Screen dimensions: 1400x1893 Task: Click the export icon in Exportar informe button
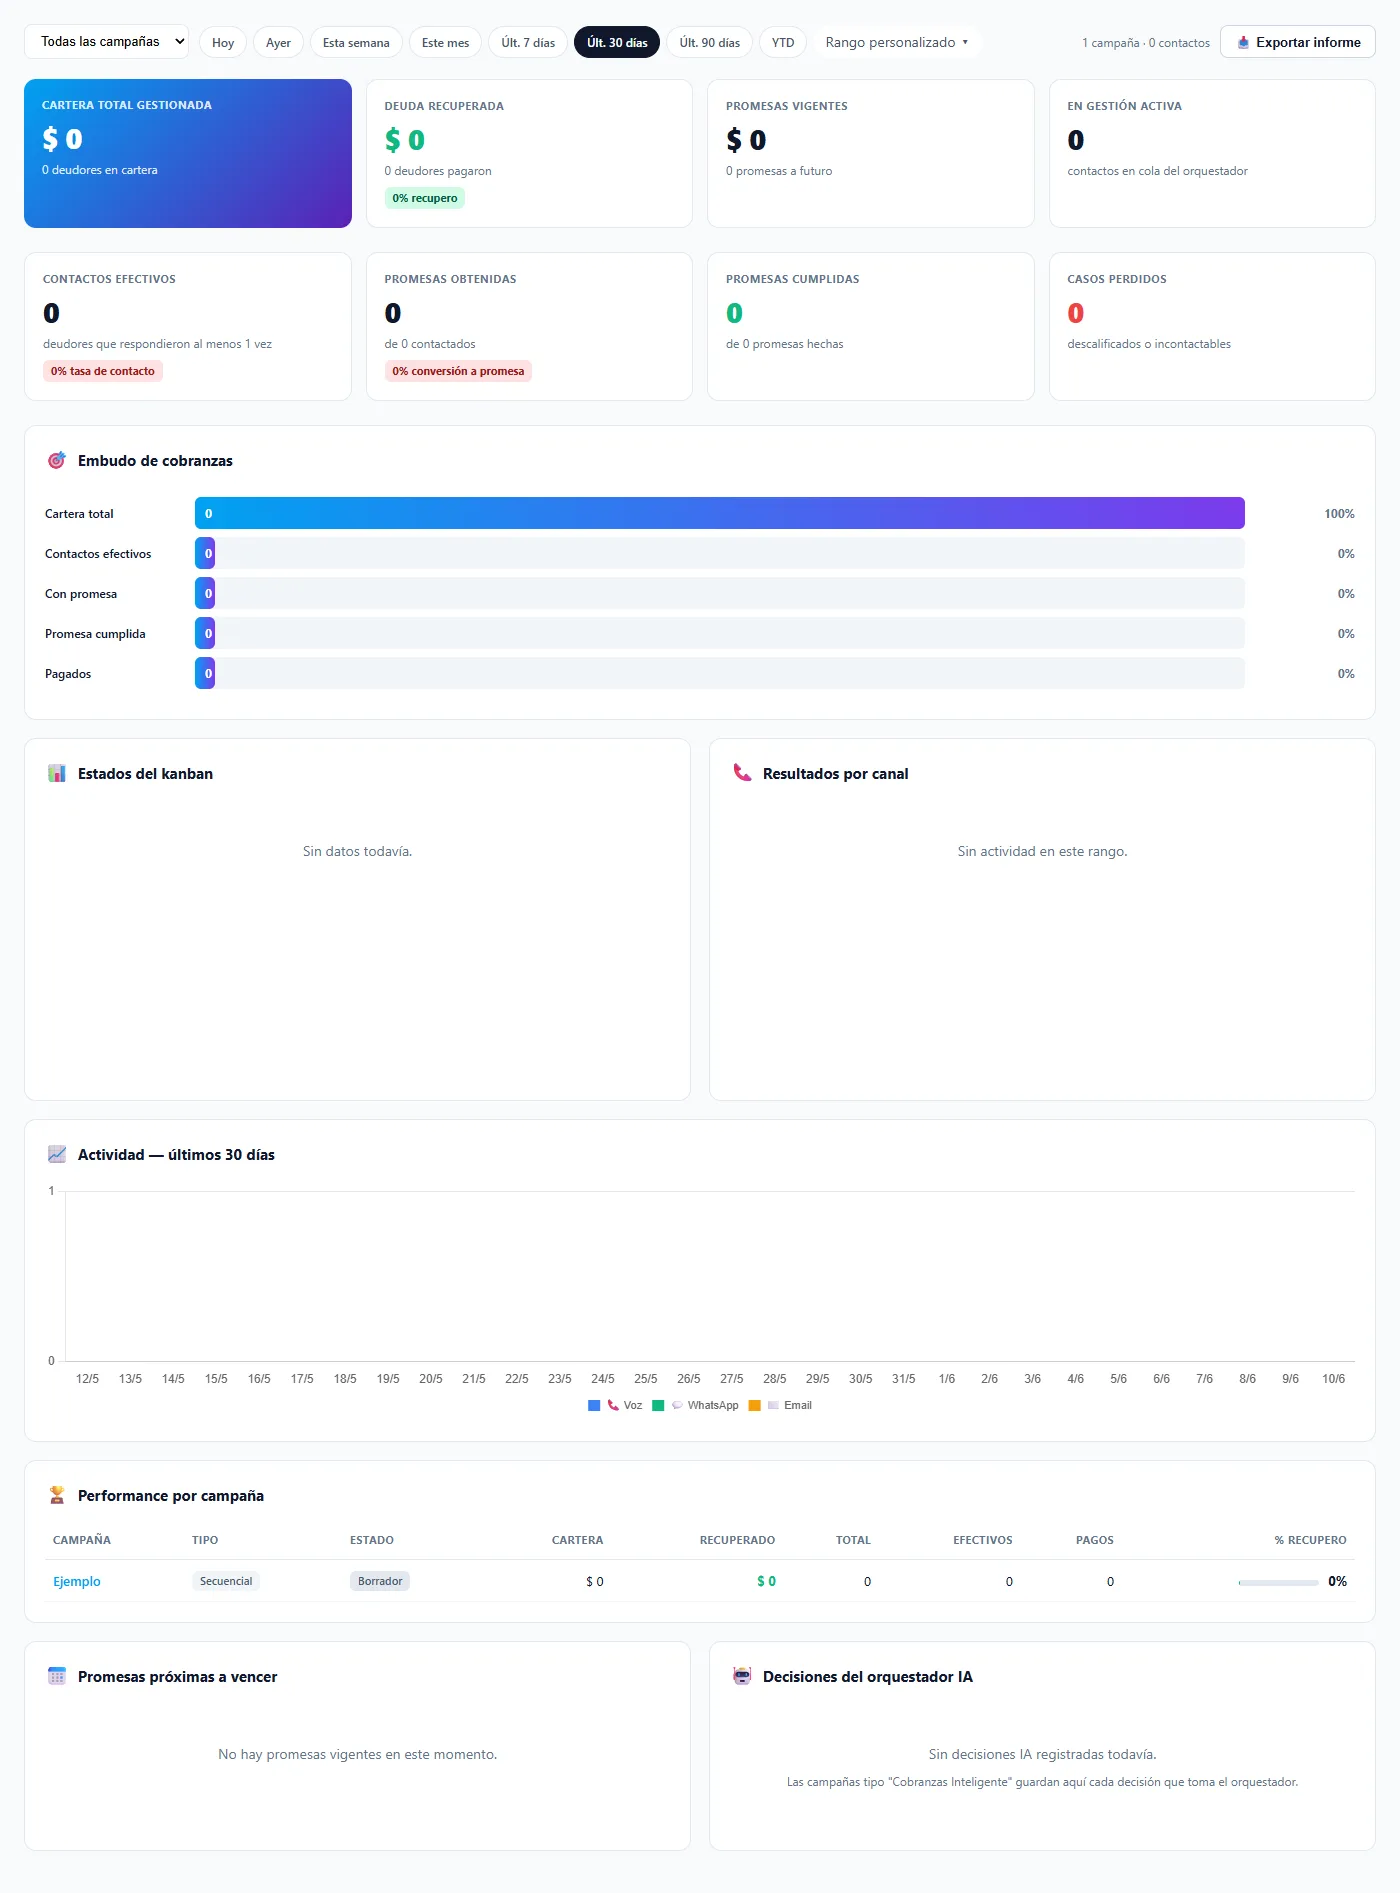[x=1243, y=42]
